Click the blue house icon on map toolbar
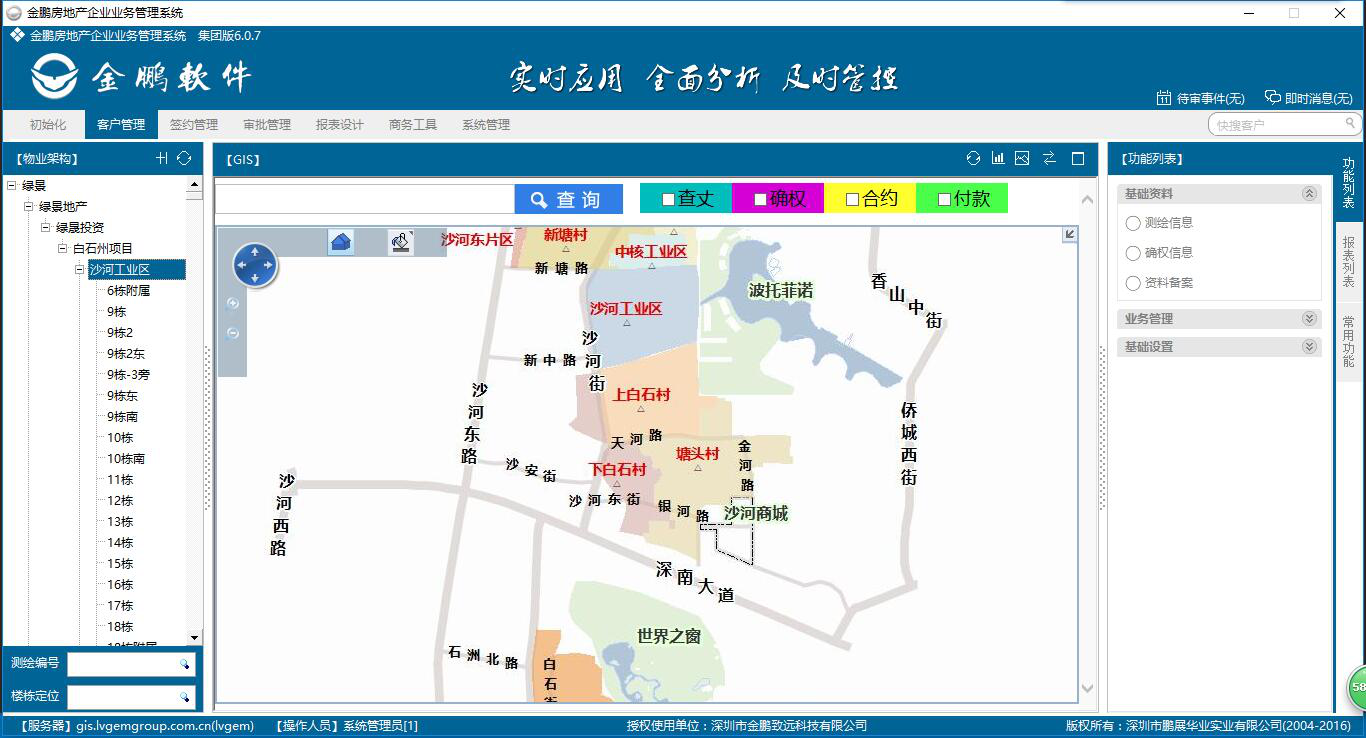1366x738 pixels. [341, 242]
